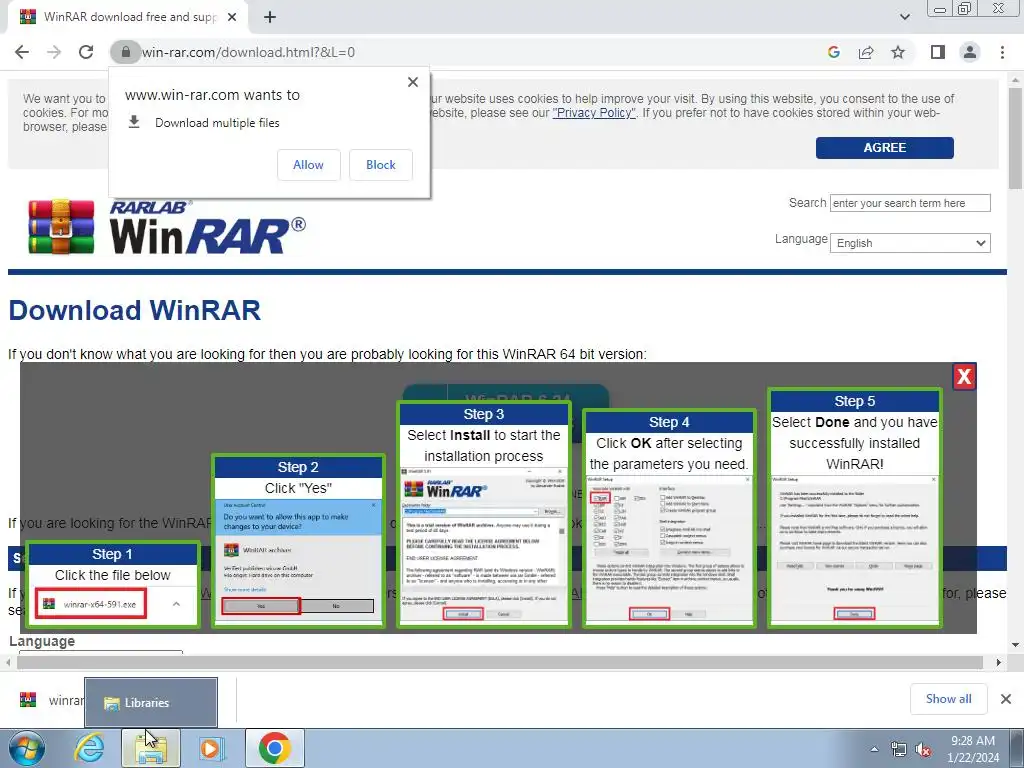
Task: Open the tab search chevron
Action: coord(904,17)
